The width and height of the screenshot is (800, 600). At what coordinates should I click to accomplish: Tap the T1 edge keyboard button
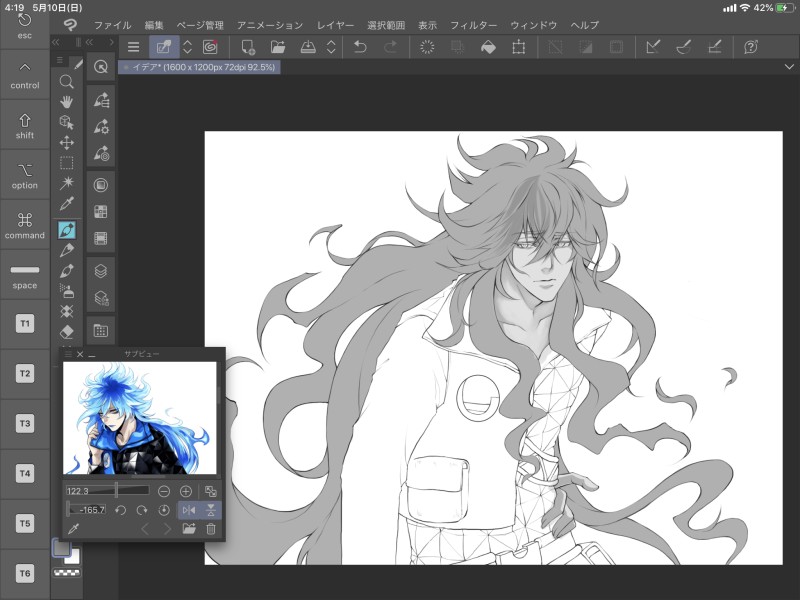tap(24, 323)
